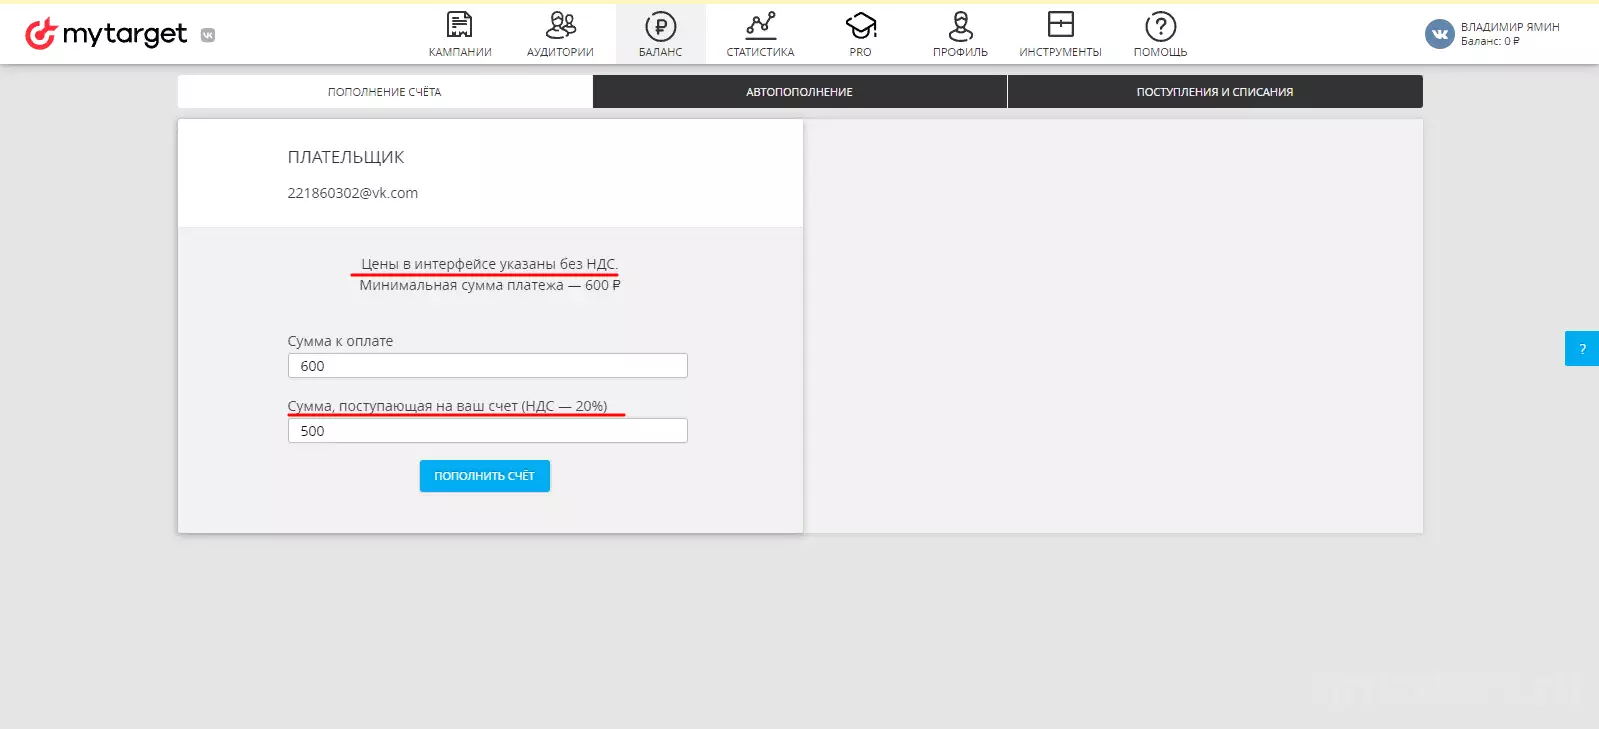The height and width of the screenshot is (729, 1599).
Task: Click the label 'Сумма к оплате'
Action: pyautogui.click(x=340, y=341)
